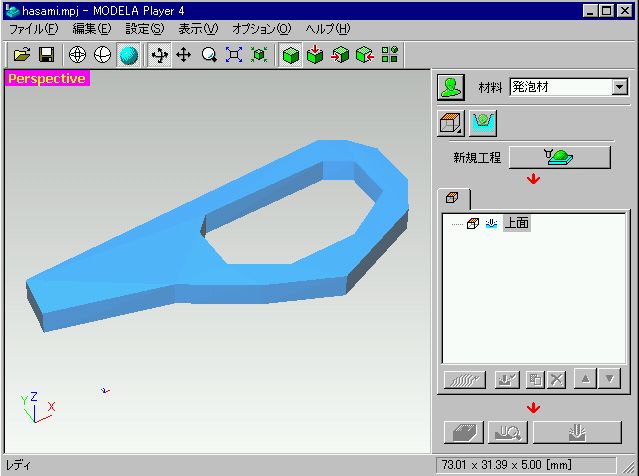Click the top view cube icon
The image size is (639, 476).
click(315, 55)
